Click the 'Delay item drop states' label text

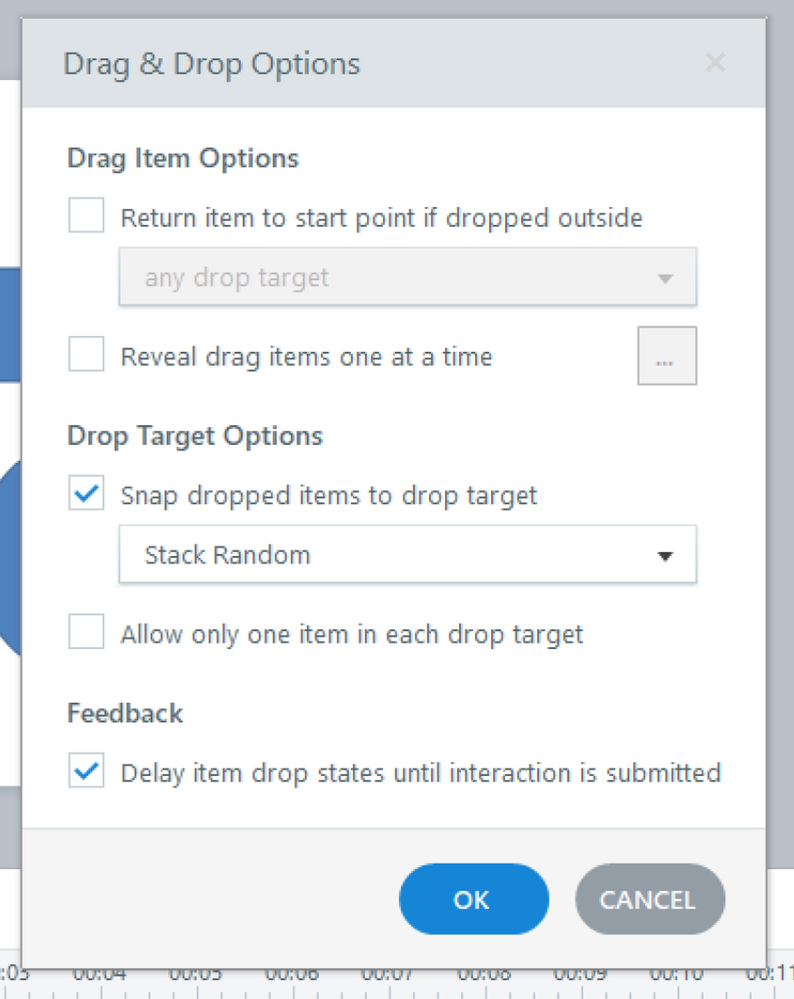pyautogui.click(x=420, y=773)
